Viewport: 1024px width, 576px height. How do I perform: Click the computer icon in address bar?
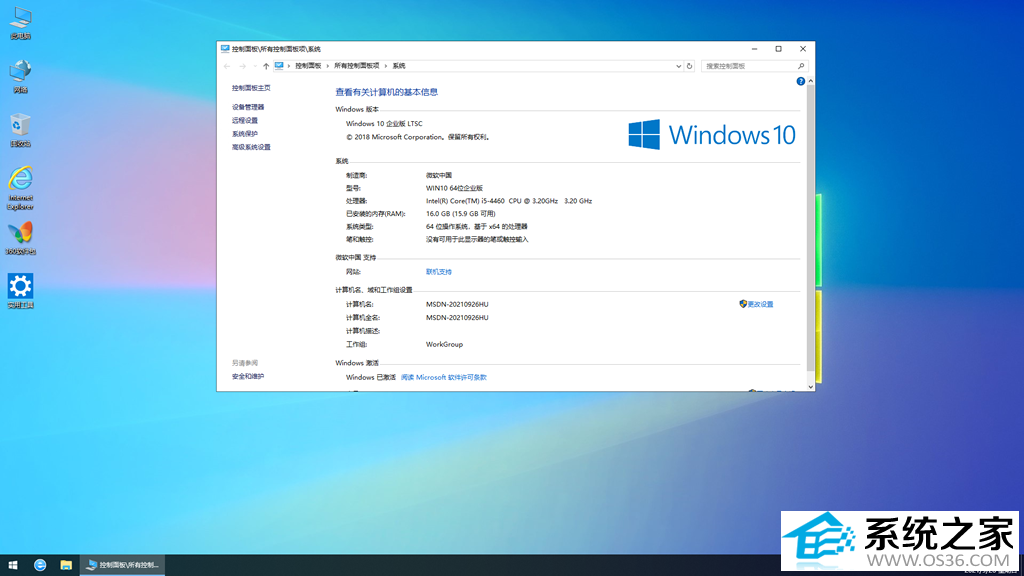[279, 66]
